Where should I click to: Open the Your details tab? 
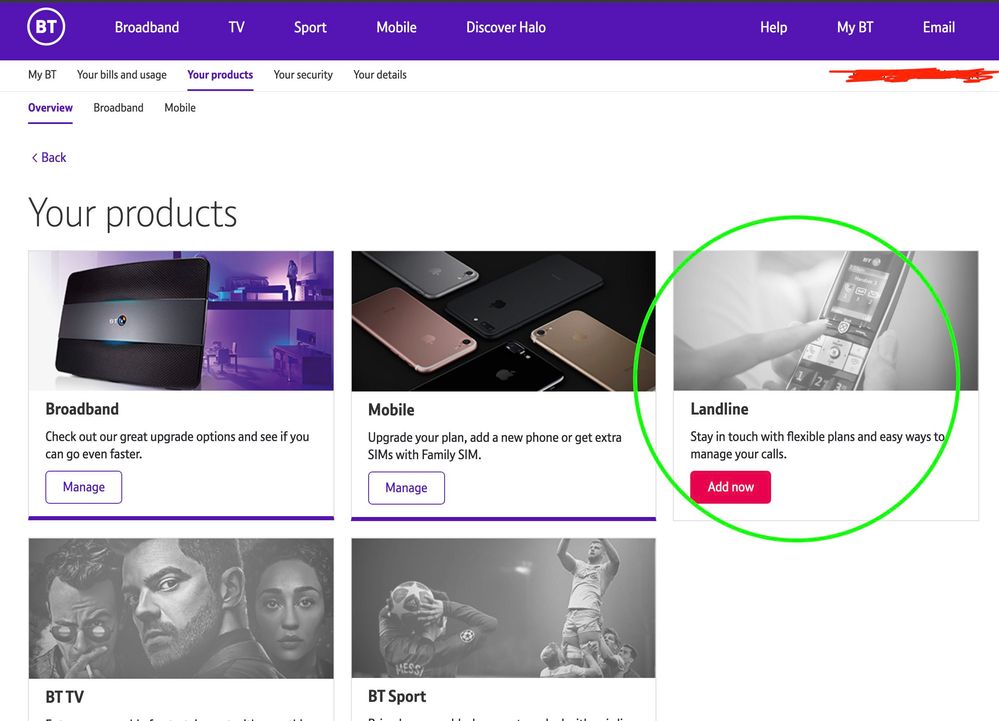pyautogui.click(x=380, y=75)
